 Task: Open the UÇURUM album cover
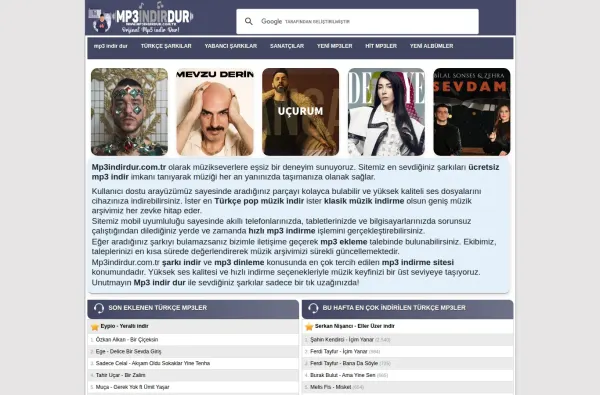point(300,112)
